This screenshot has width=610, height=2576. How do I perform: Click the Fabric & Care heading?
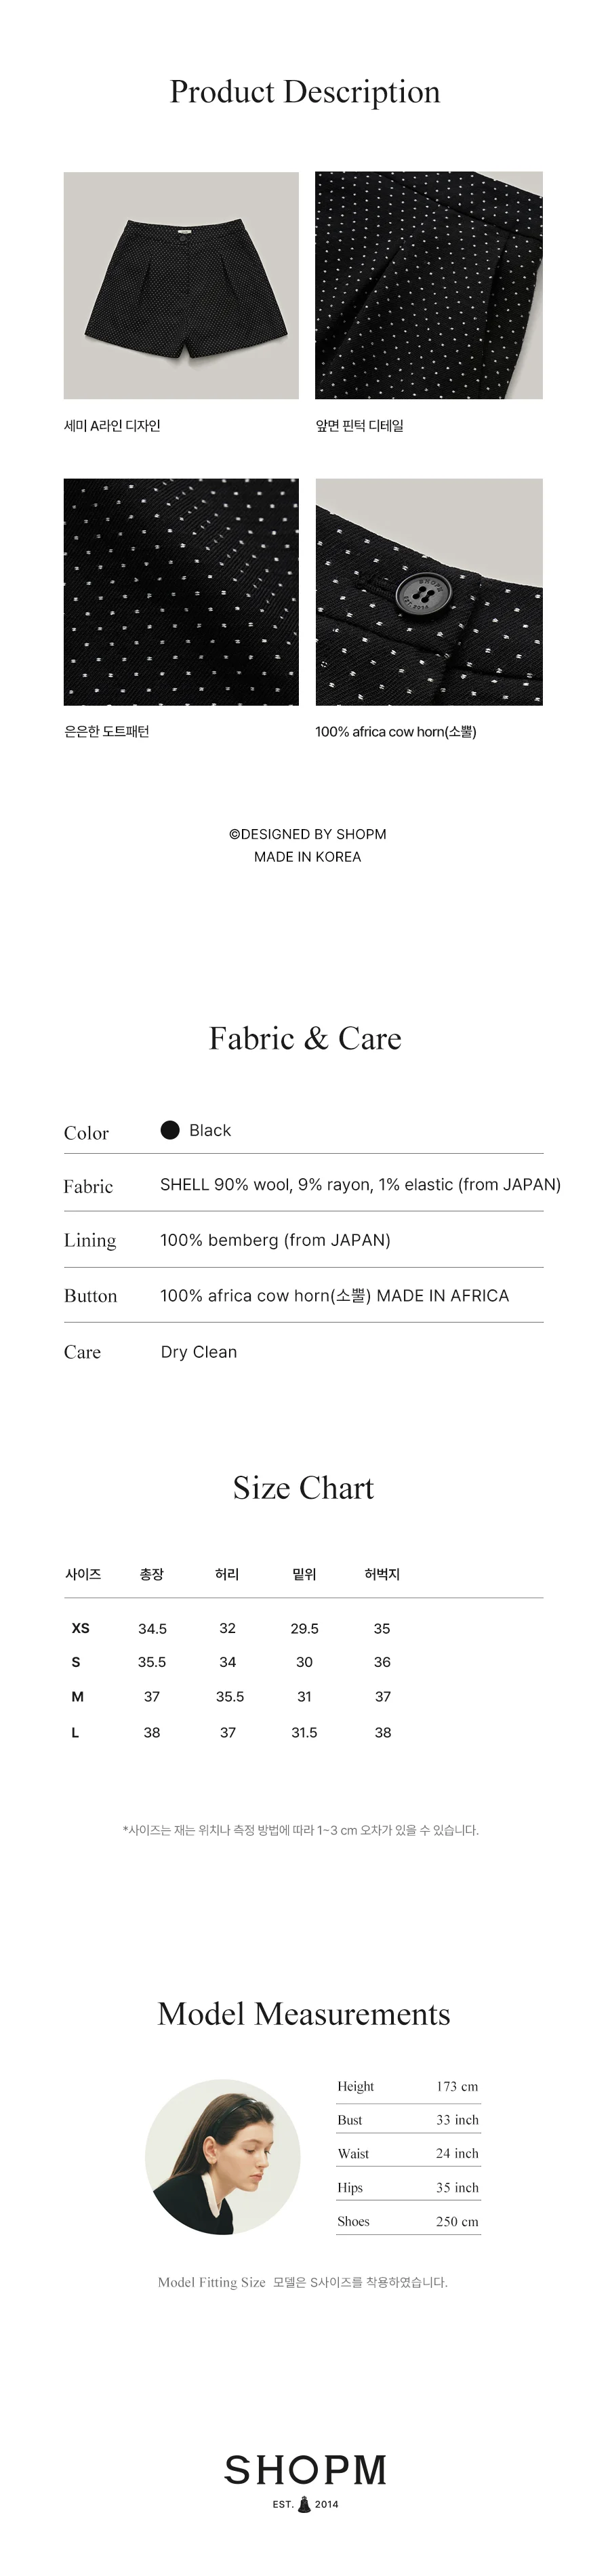pos(305,1038)
